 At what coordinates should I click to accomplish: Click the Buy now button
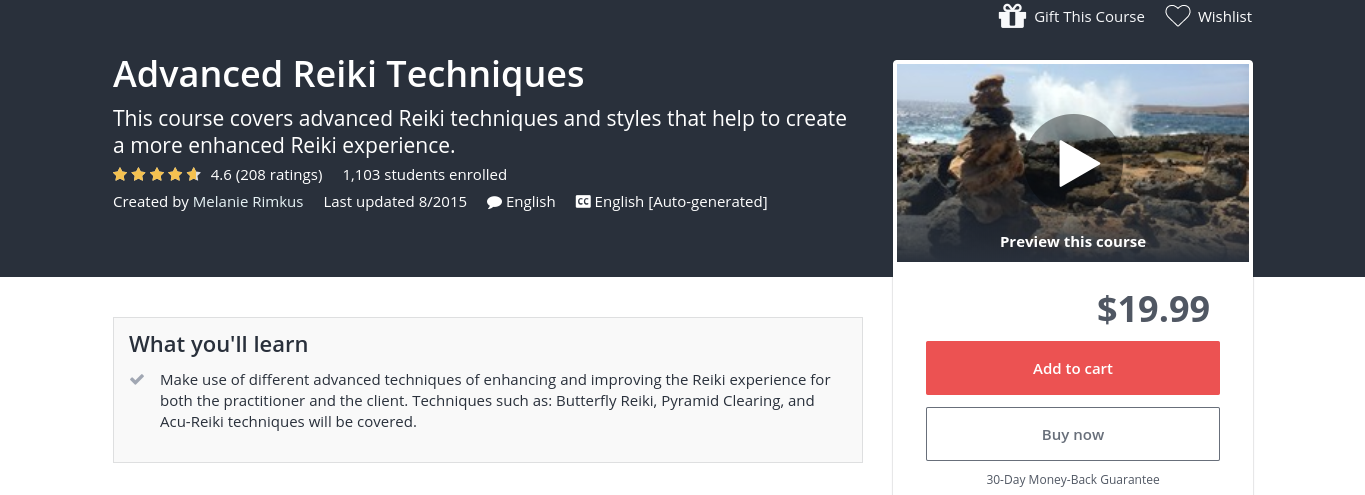pyautogui.click(x=1073, y=434)
